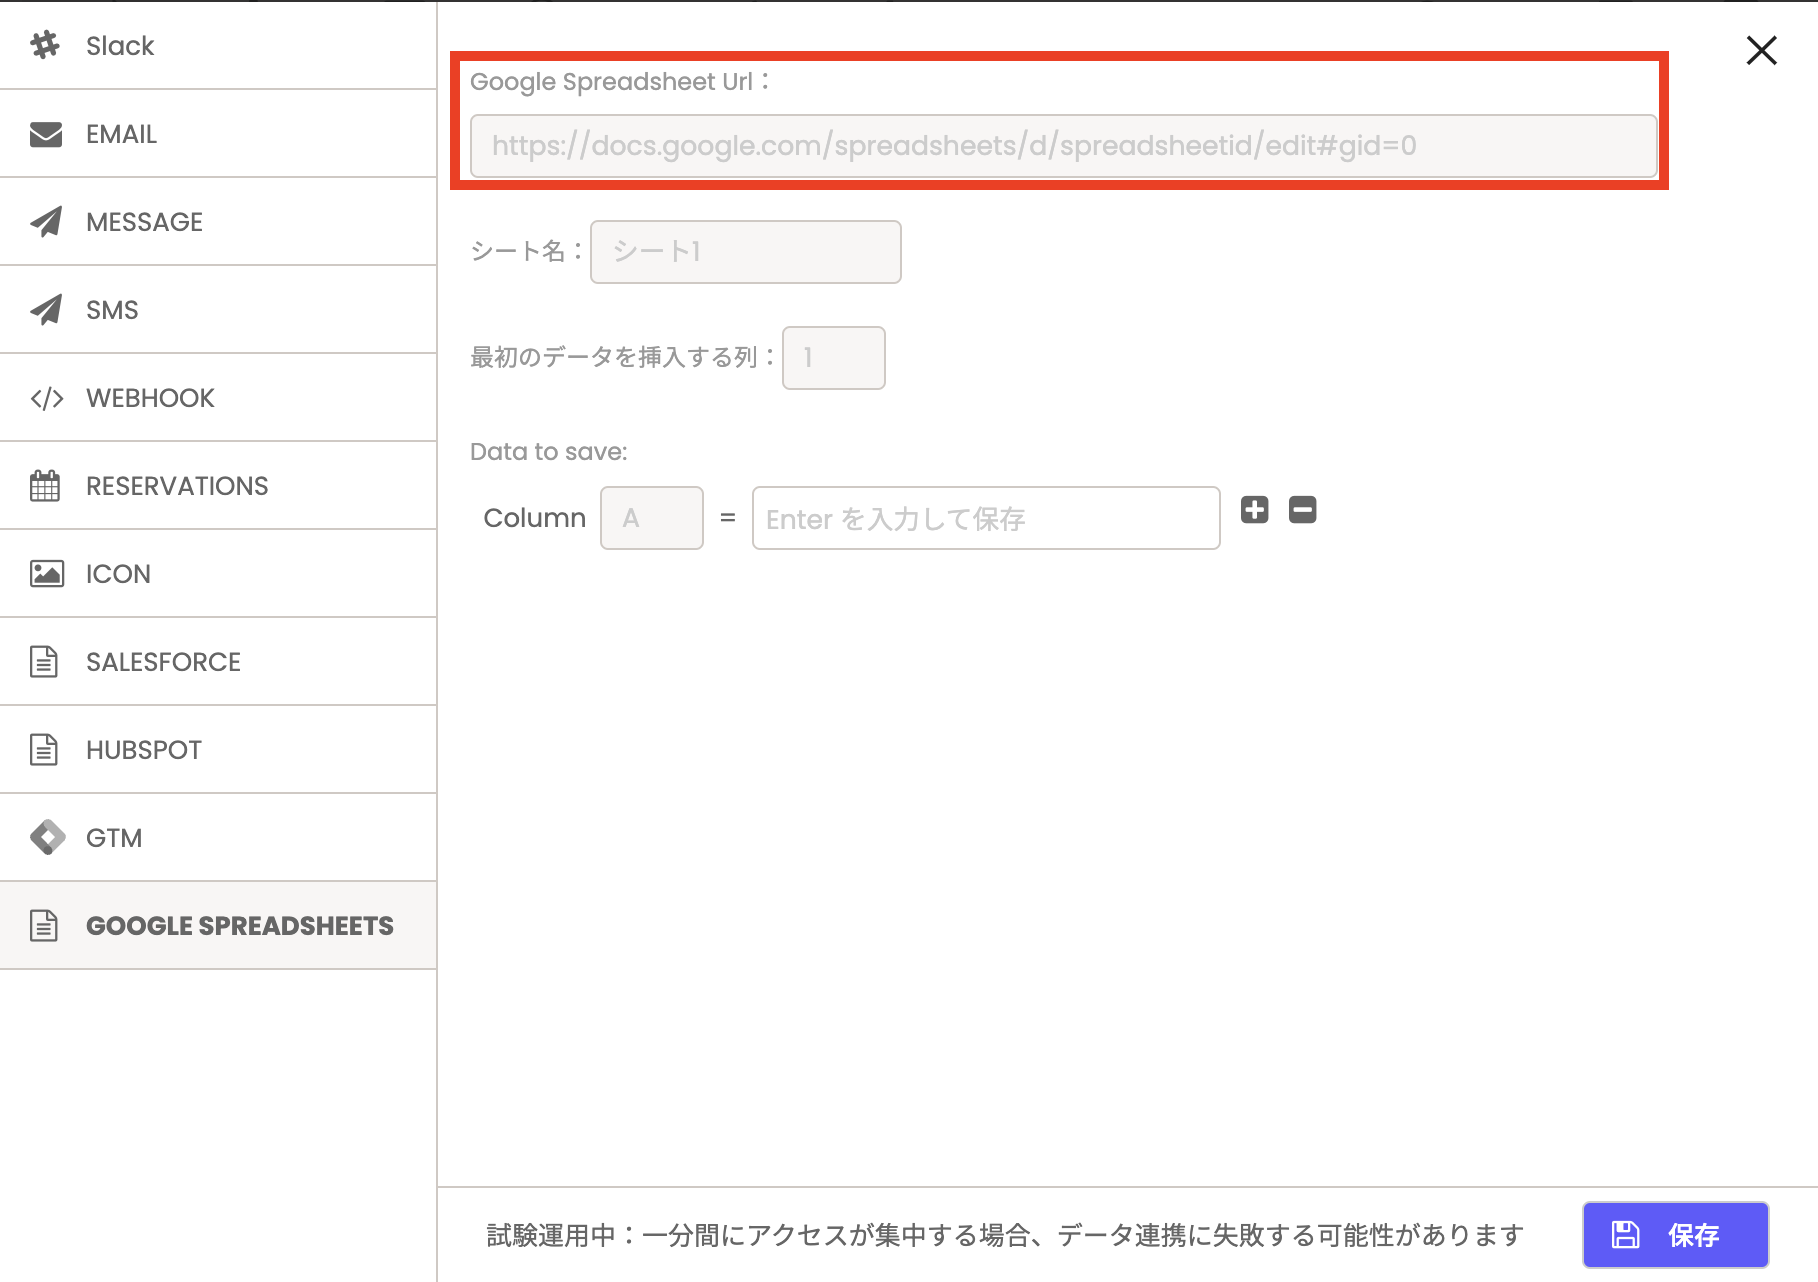Select GOOGLE SPREADSHEETS tab
Viewport: 1818px width, 1282px height.
(x=218, y=926)
